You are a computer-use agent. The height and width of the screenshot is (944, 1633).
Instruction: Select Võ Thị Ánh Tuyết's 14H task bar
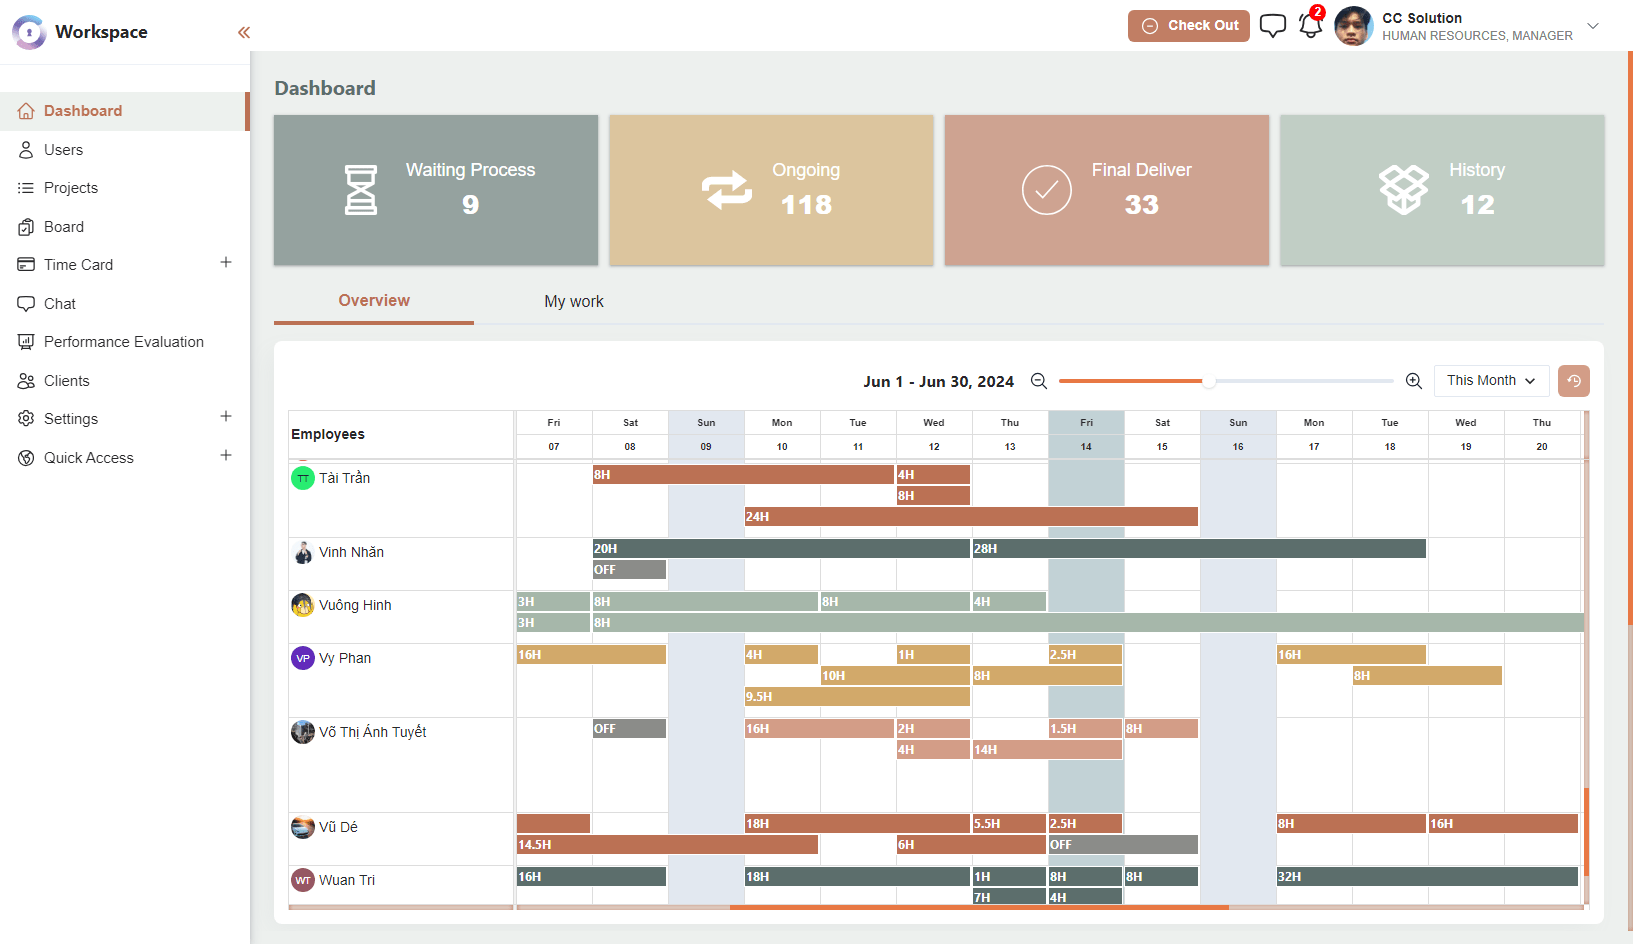click(x=1047, y=750)
